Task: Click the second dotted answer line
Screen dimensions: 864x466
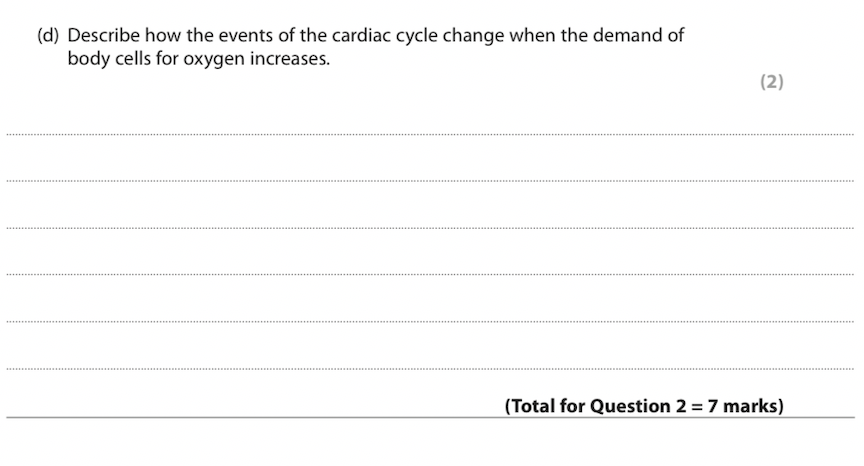Action: click(x=430, y=181)
